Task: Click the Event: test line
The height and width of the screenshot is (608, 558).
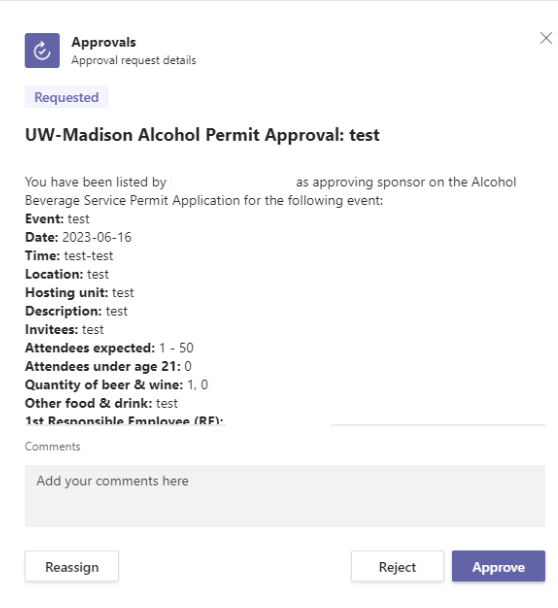Action: (57, 219)
